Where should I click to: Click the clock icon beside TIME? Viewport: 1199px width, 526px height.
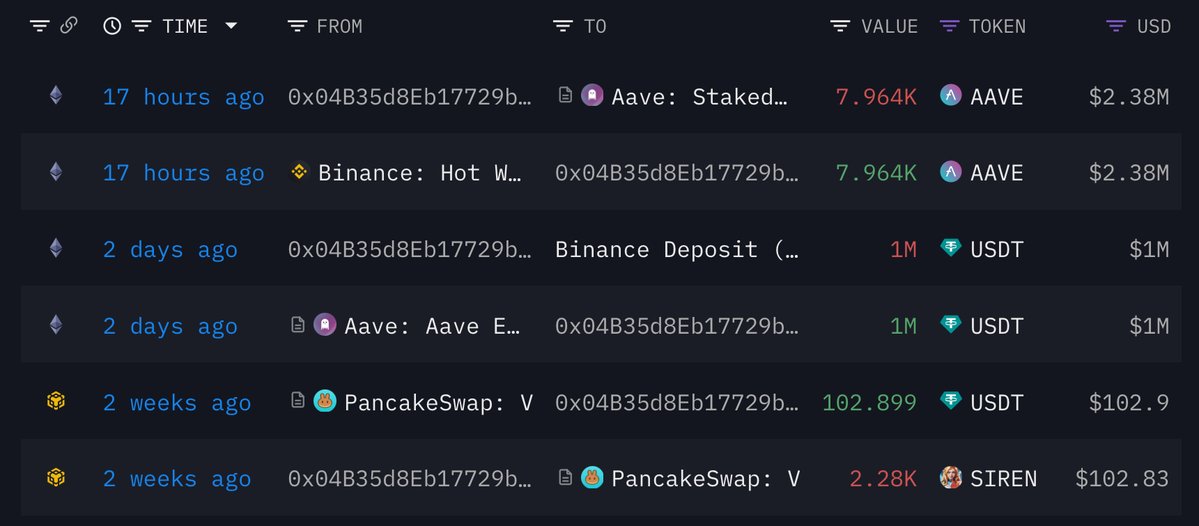112,26
